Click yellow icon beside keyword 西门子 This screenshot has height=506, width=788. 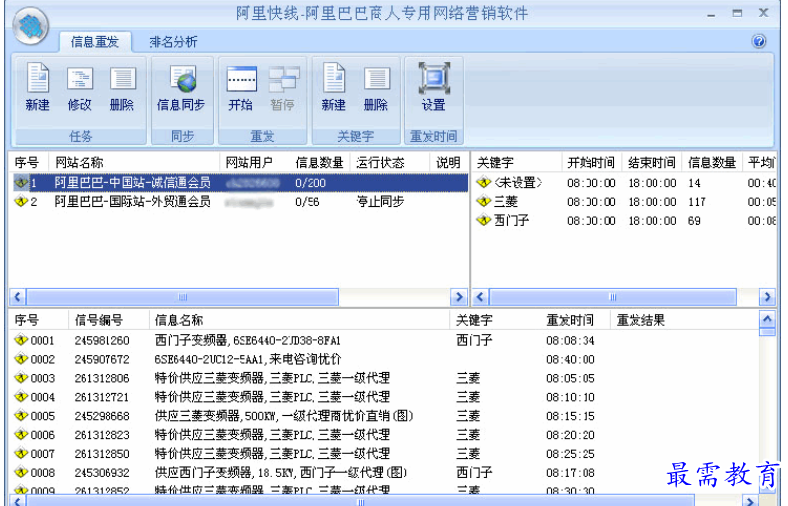pos(483,220)
